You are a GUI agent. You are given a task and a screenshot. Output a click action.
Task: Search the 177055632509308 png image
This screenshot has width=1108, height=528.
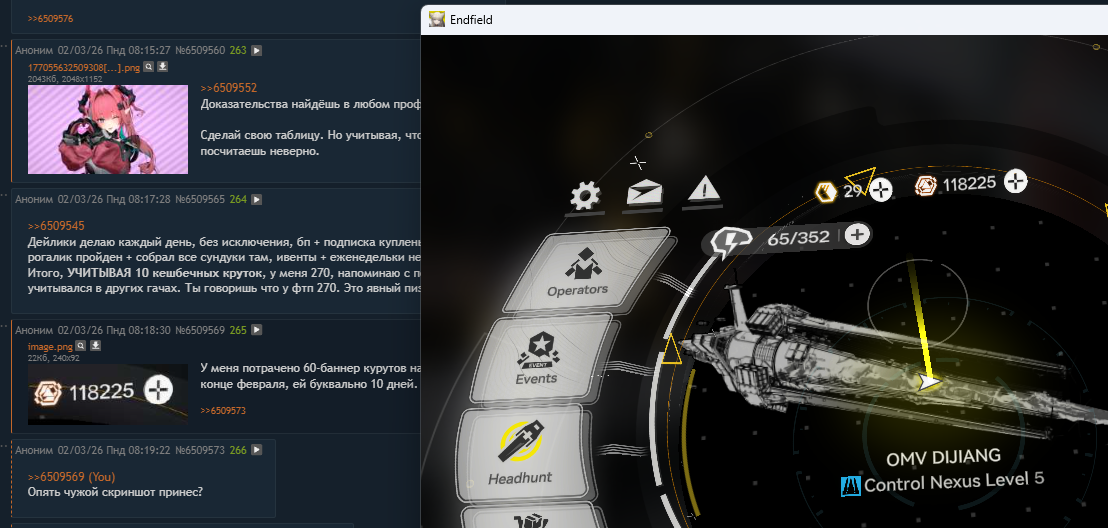149,66
